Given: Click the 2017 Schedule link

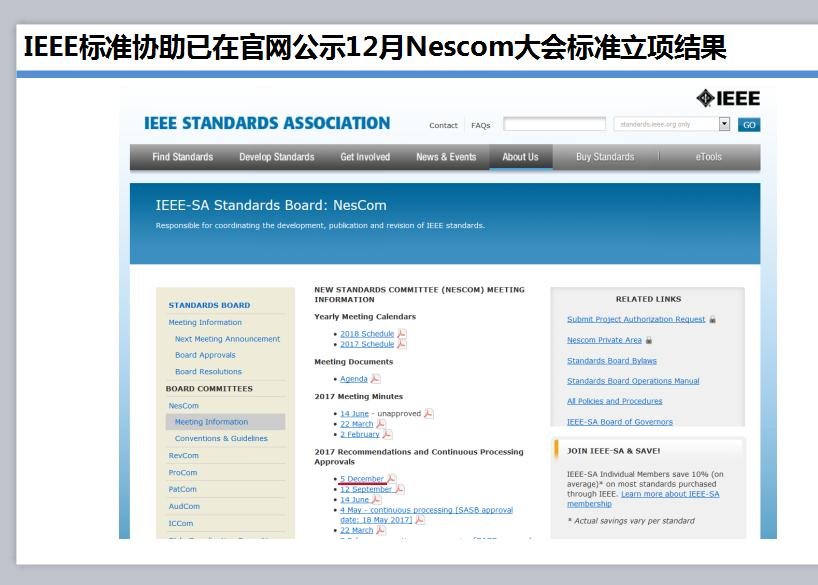Looking at the screenshot, I should [x=367, y=344].
